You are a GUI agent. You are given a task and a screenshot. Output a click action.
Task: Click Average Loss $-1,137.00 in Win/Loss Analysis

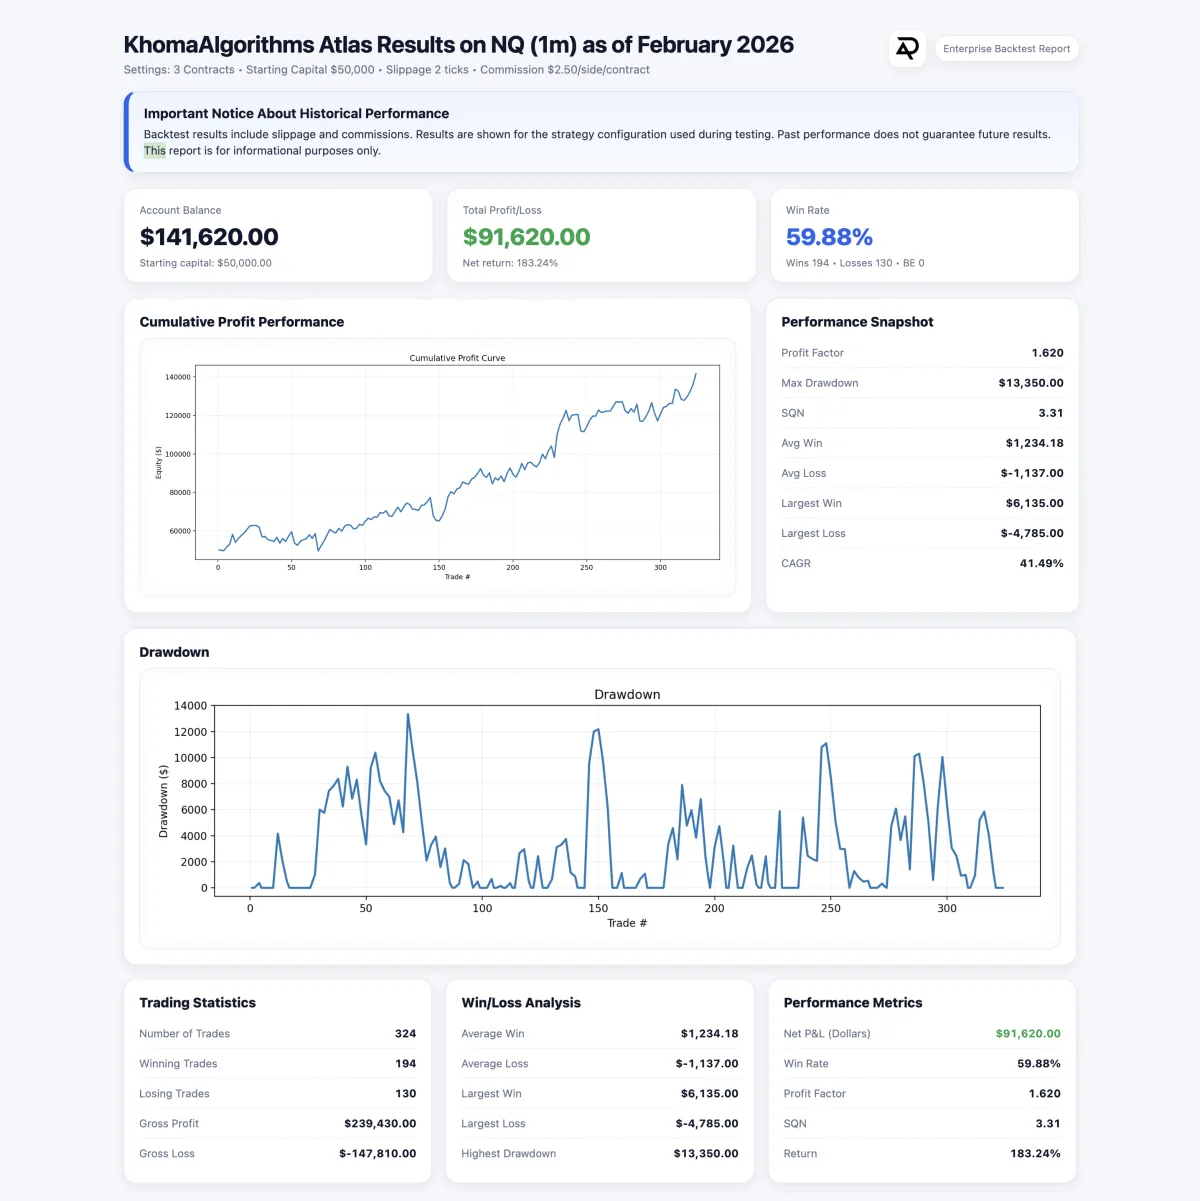[600, 1064]
